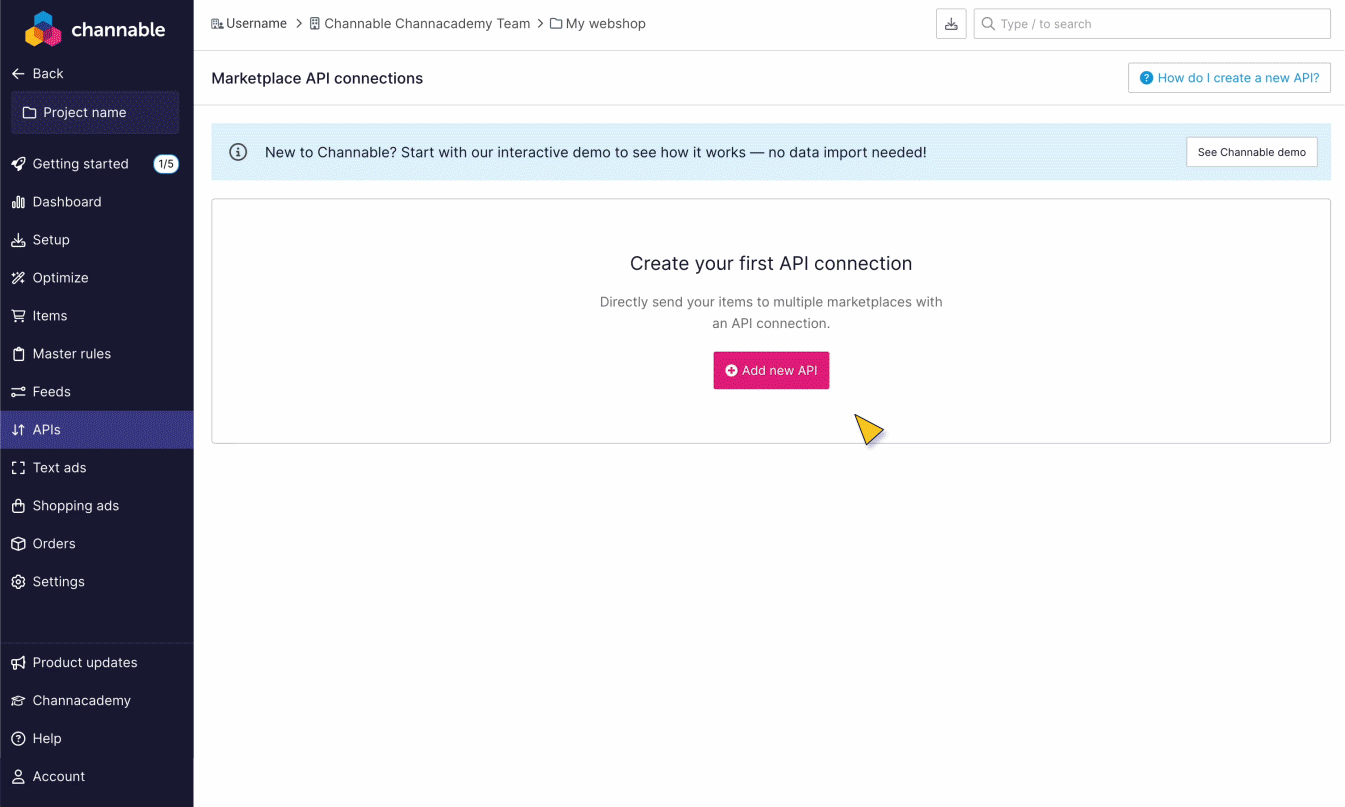Click the question mark Help icon
Image resolution: width=1345 pixels, height=807 pixels.
click(18, 739)
